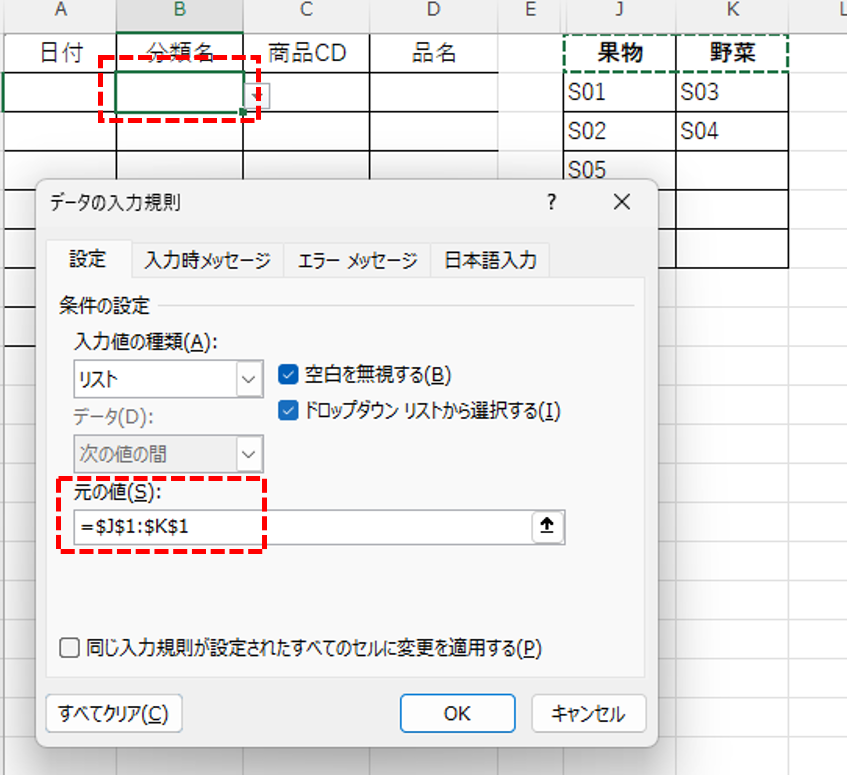Switch to the エラー メッセージ tab

(358, 260)
